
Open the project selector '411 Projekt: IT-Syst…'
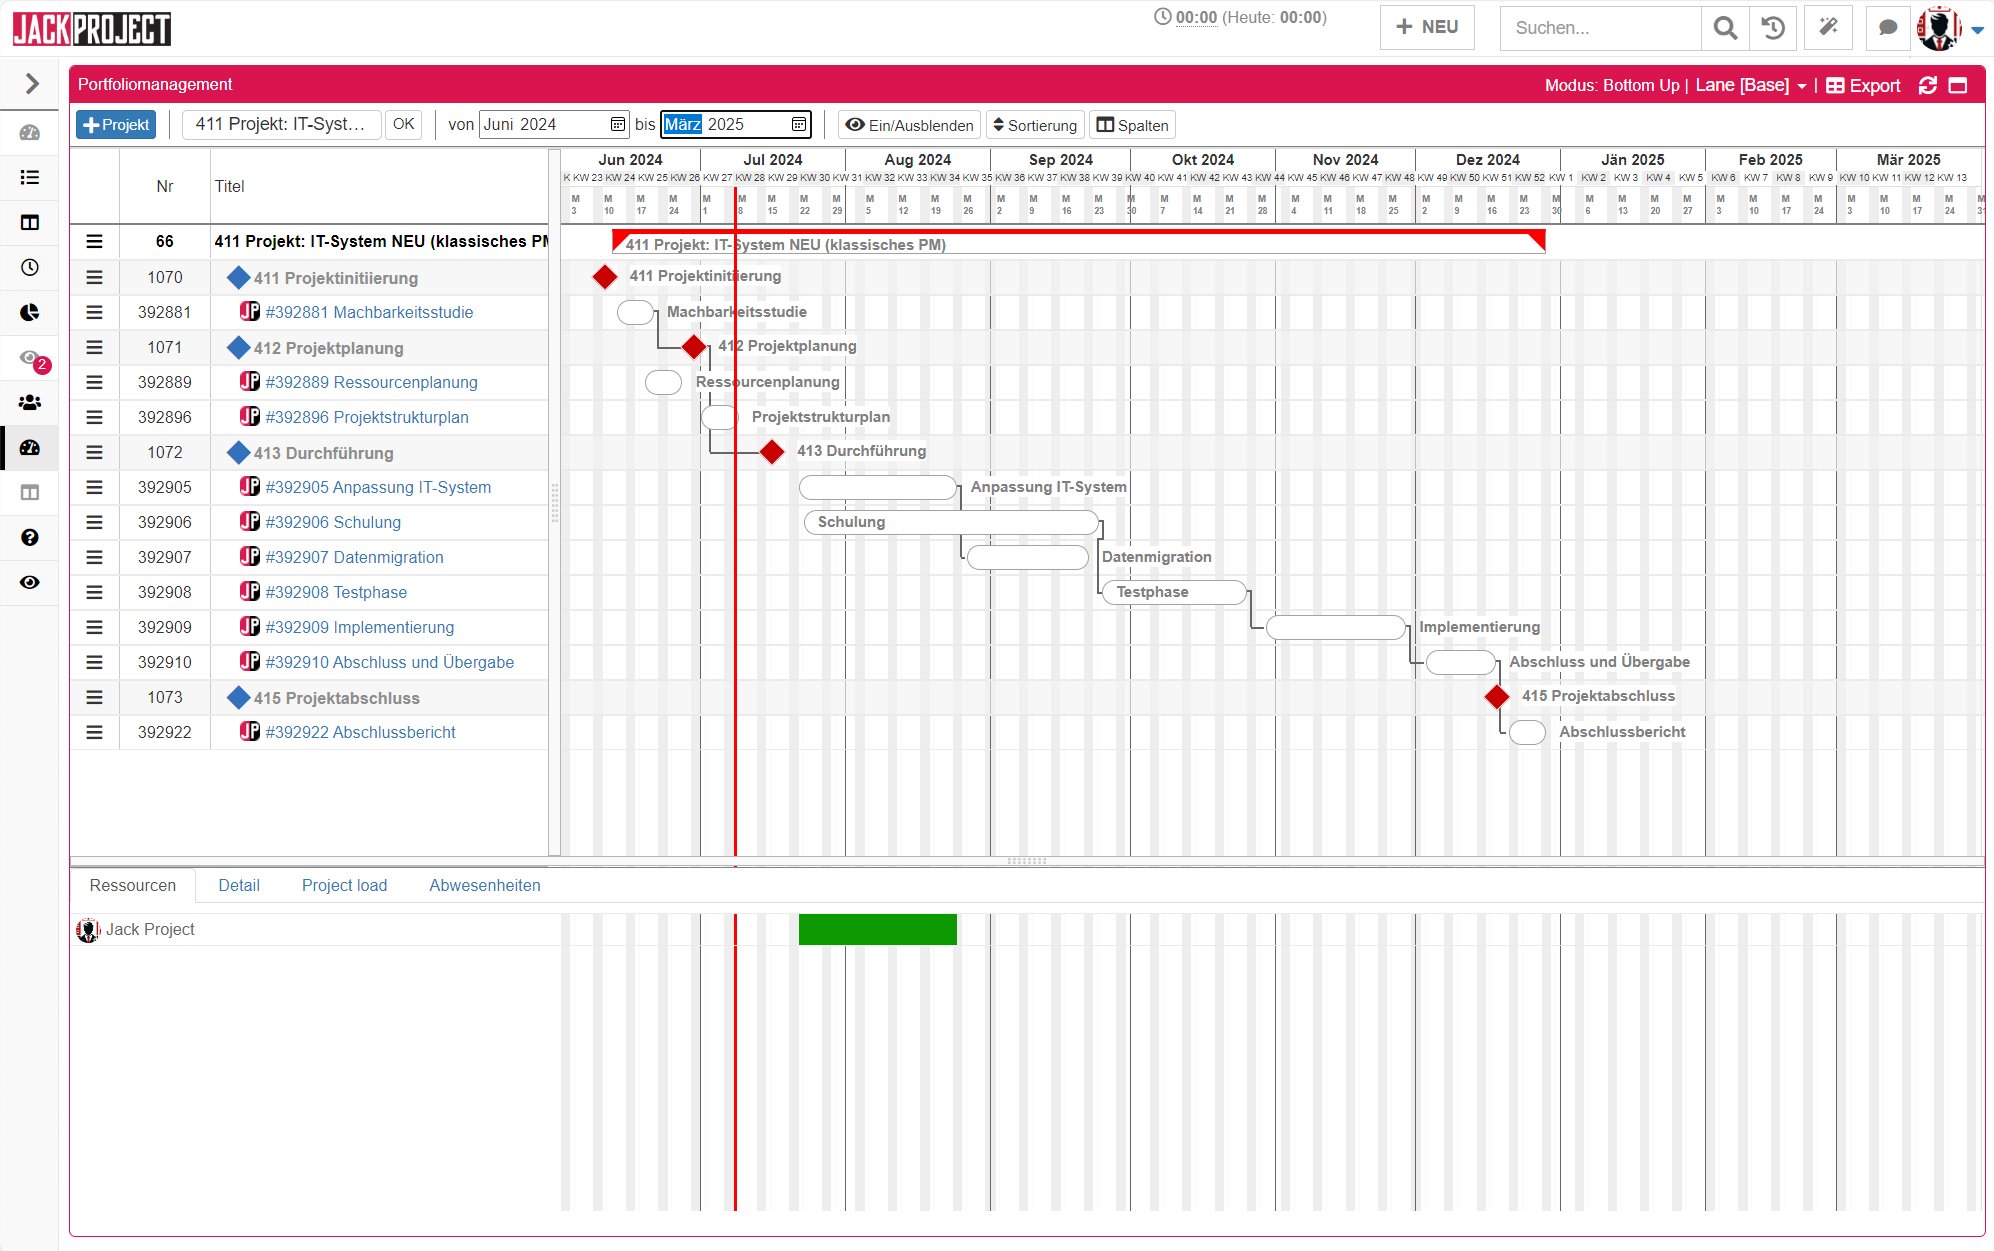281,124
